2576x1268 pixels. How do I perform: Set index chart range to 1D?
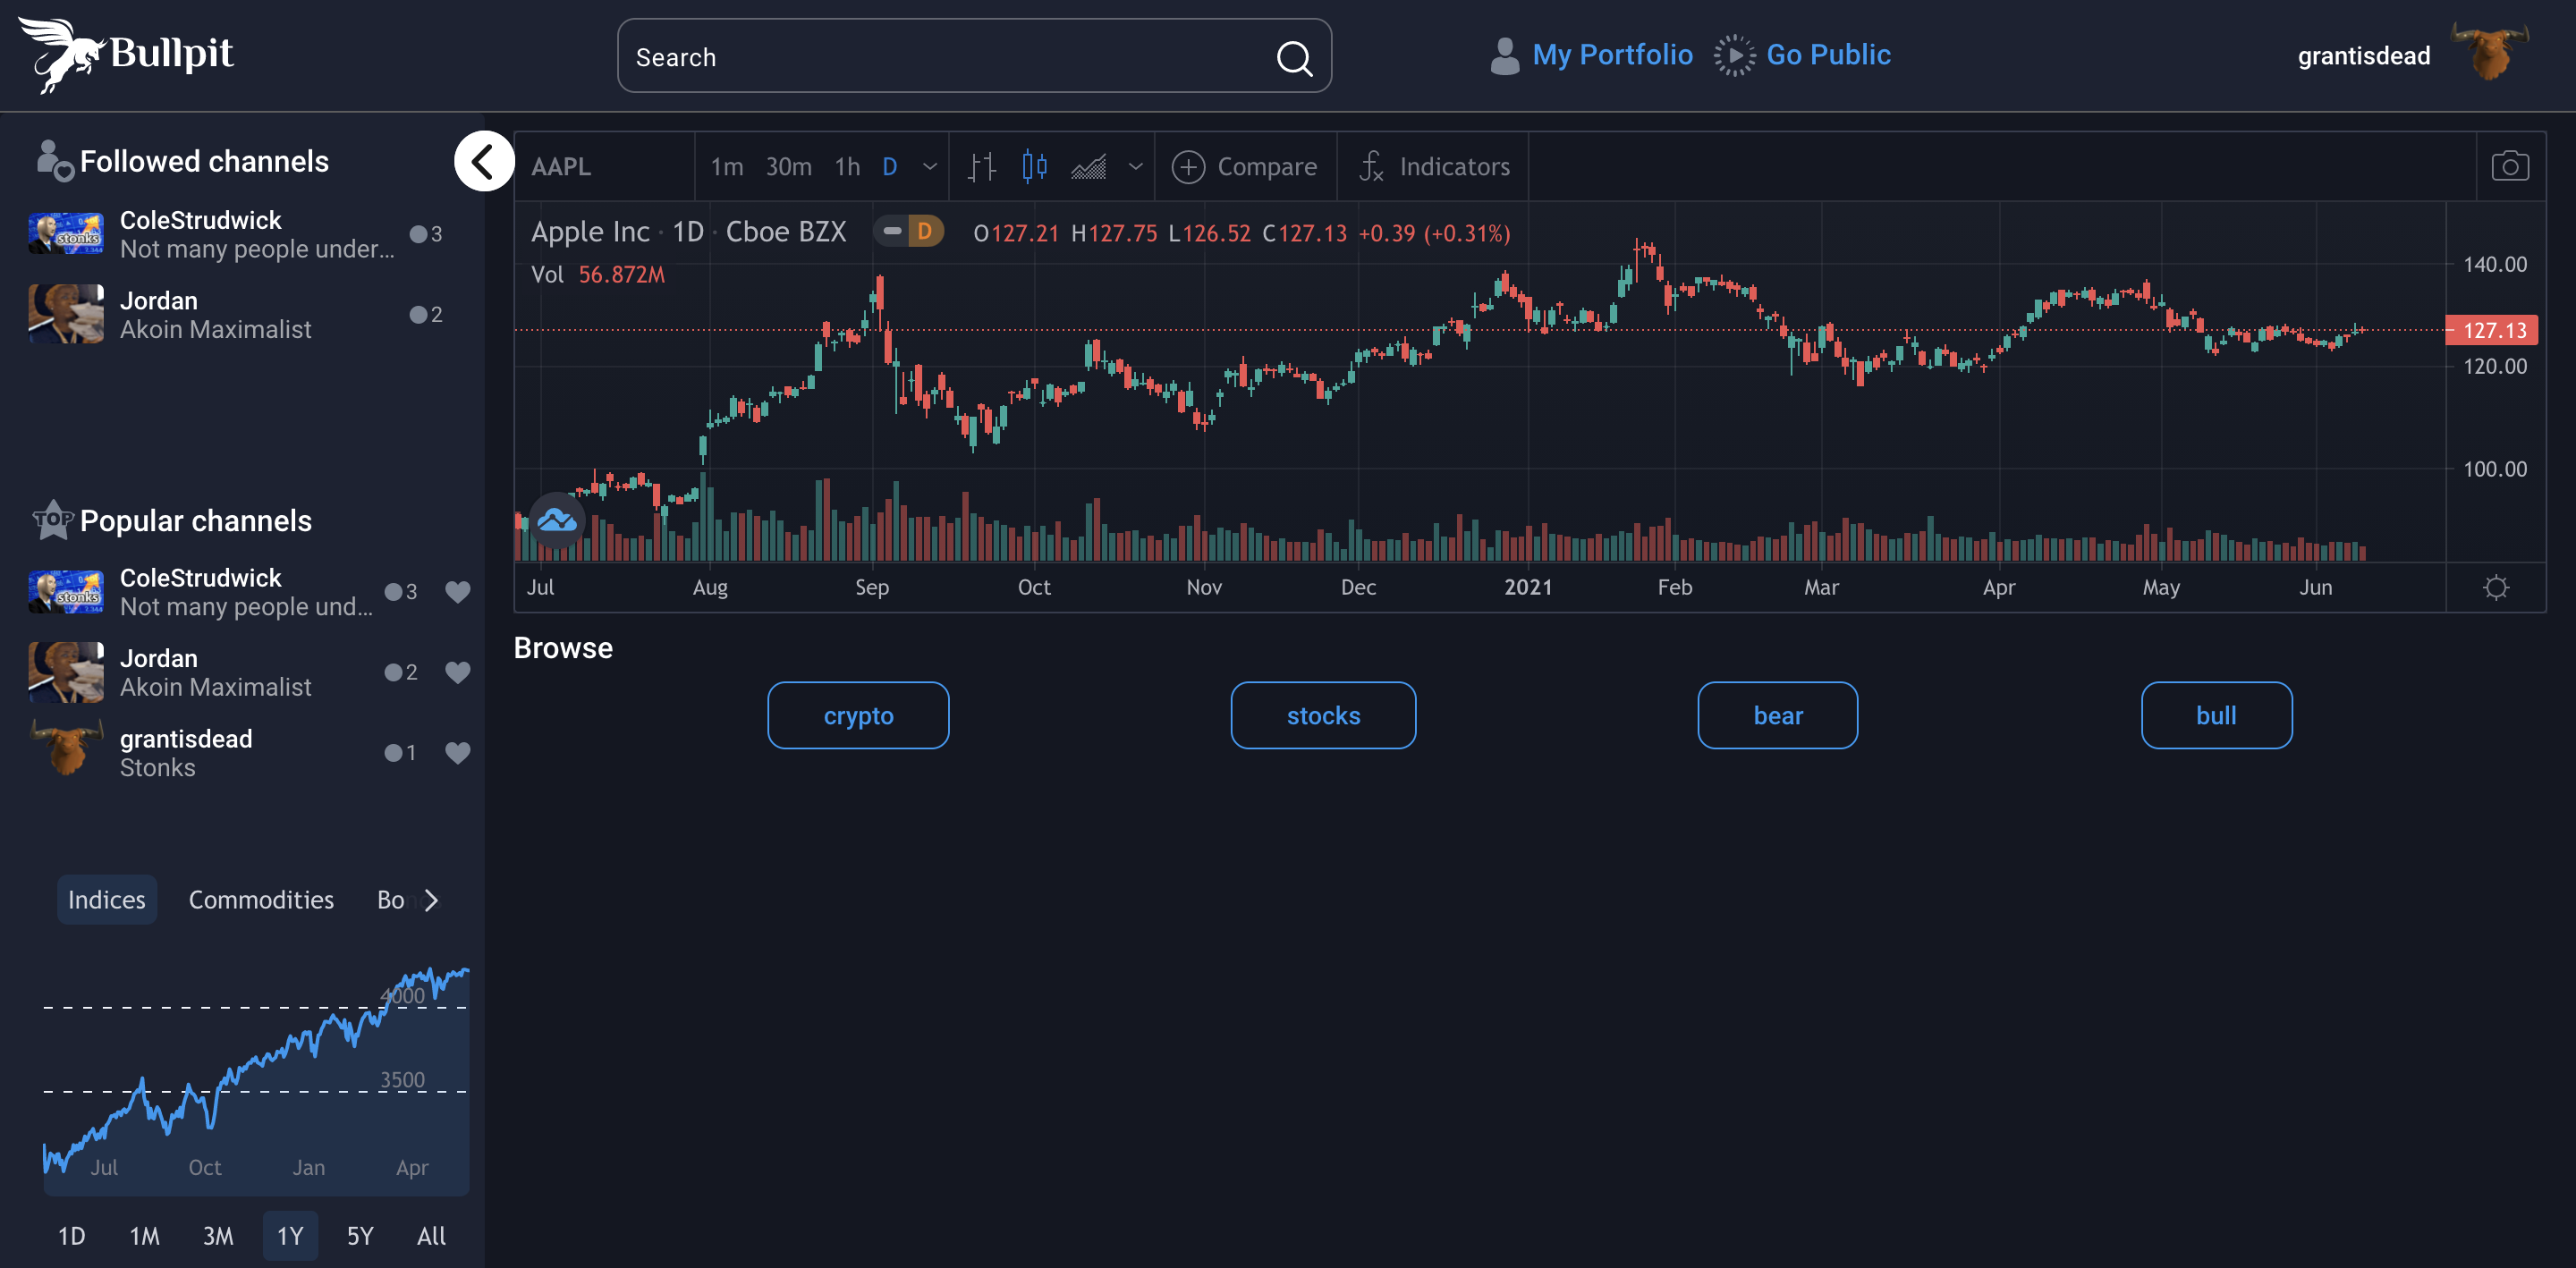pos(71,1236)
